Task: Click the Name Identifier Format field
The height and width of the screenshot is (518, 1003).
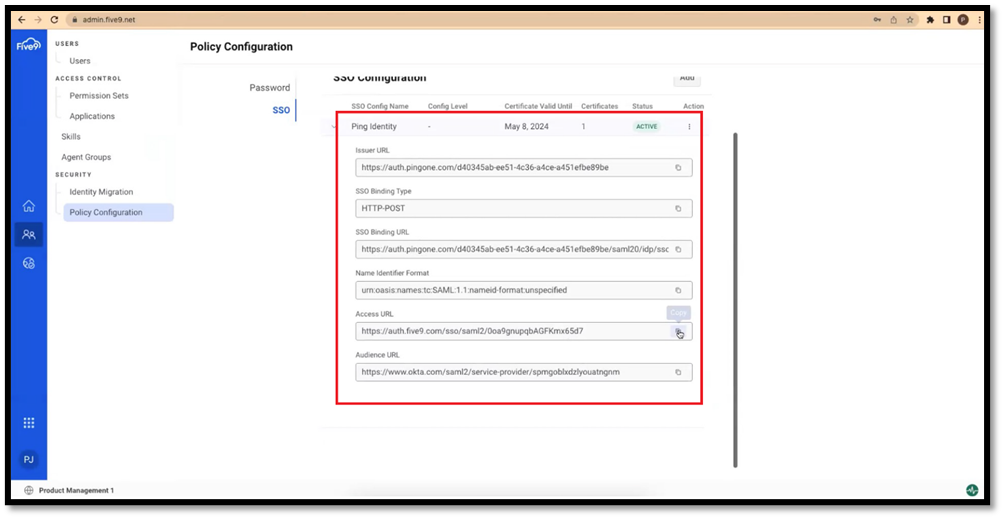Action: (x=524, y=290)
